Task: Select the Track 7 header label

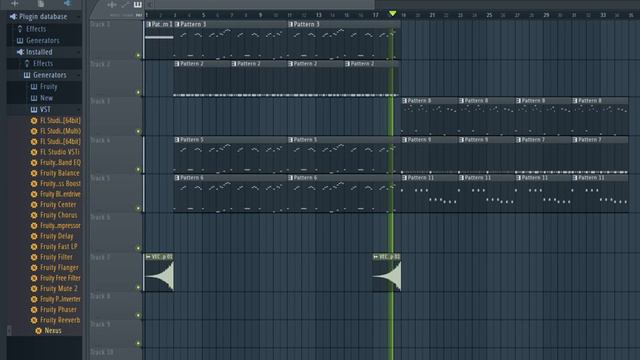Action: tap(100, 257)
